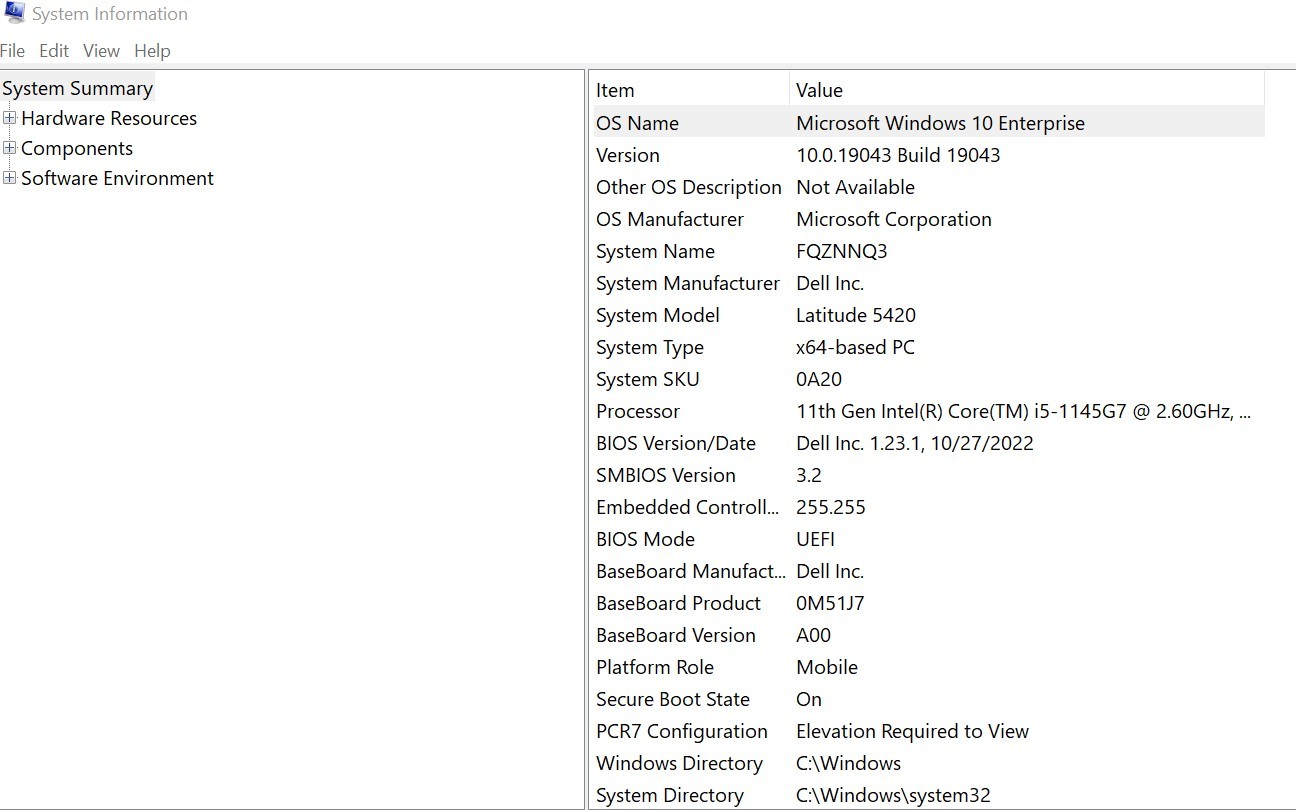The height and width of the screenshot is (810, 1296).
Task: Click the FQZNNQ3 system name value
Action: (842, 251)
